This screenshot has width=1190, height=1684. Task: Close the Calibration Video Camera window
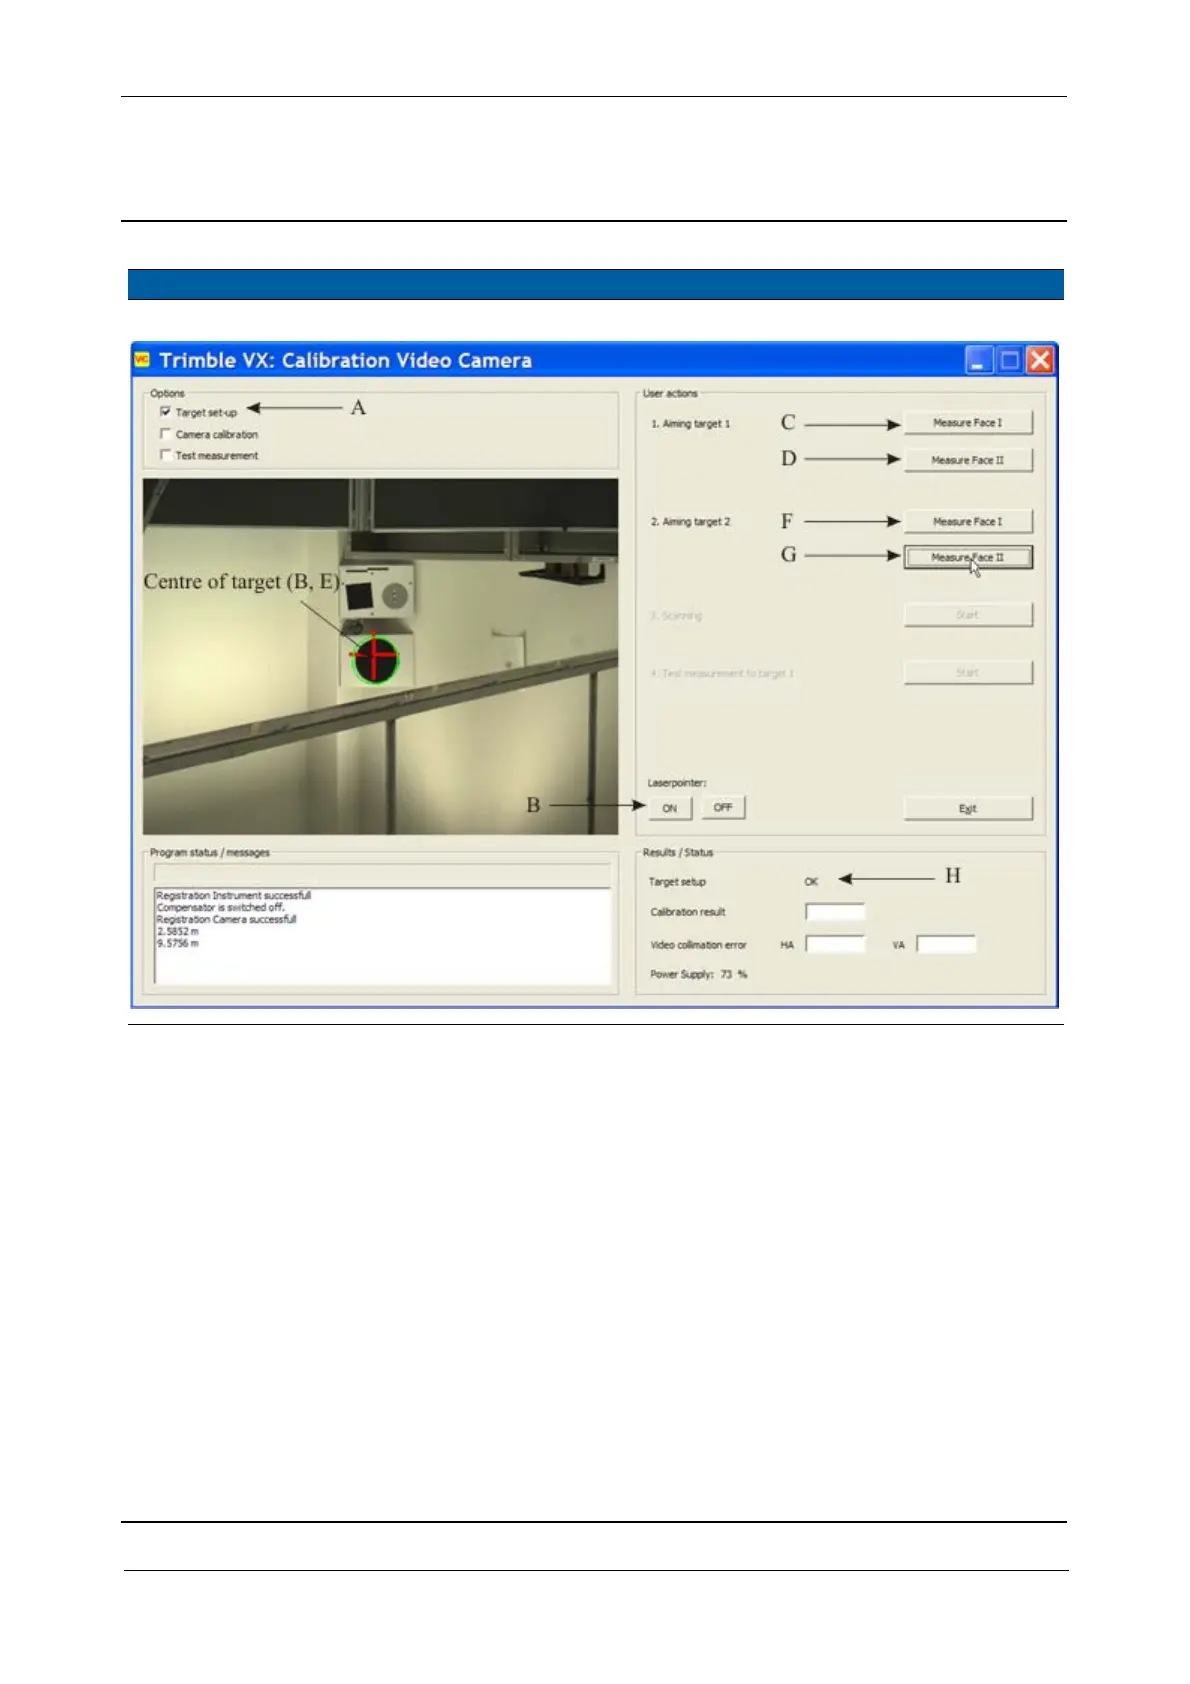1041,360
